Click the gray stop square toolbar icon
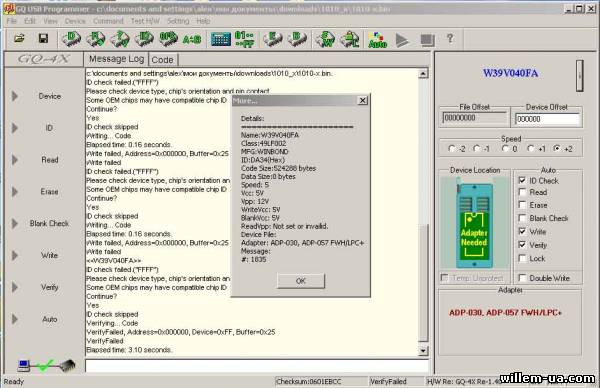The height and width of the screenshot is (388, 600). coord(427,40)
